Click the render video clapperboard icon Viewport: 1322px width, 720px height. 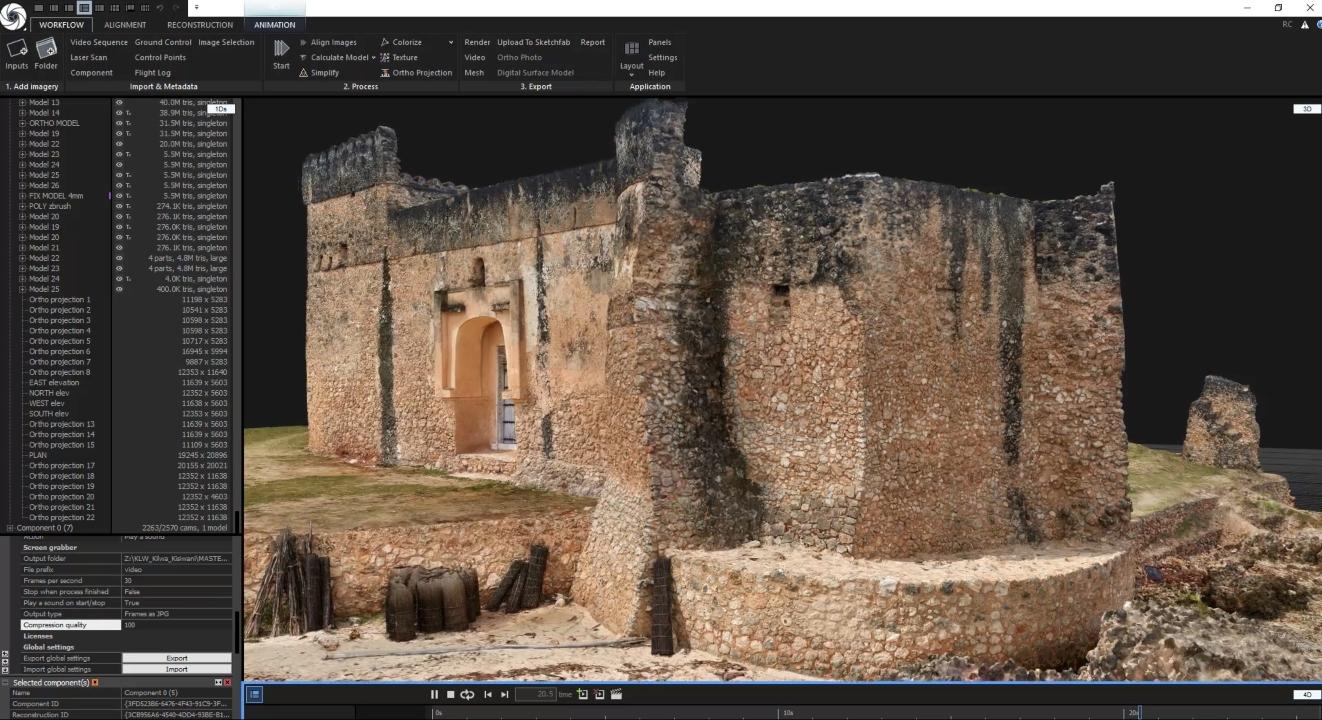[616, 694]
